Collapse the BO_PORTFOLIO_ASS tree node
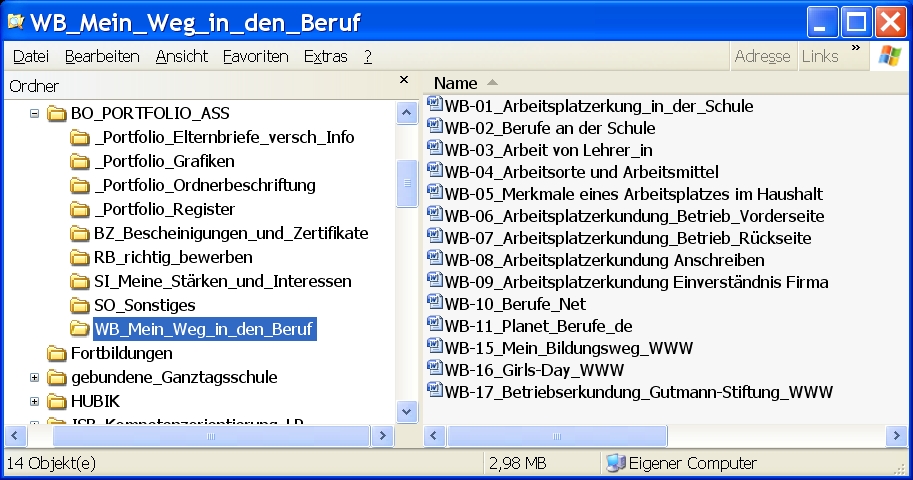The height and width of the screenshot is (480, 913). coord(34,113)
